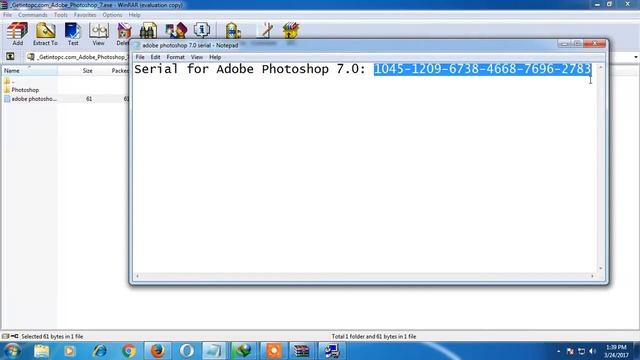Open the WinRAR File menu

coord(7,15)
